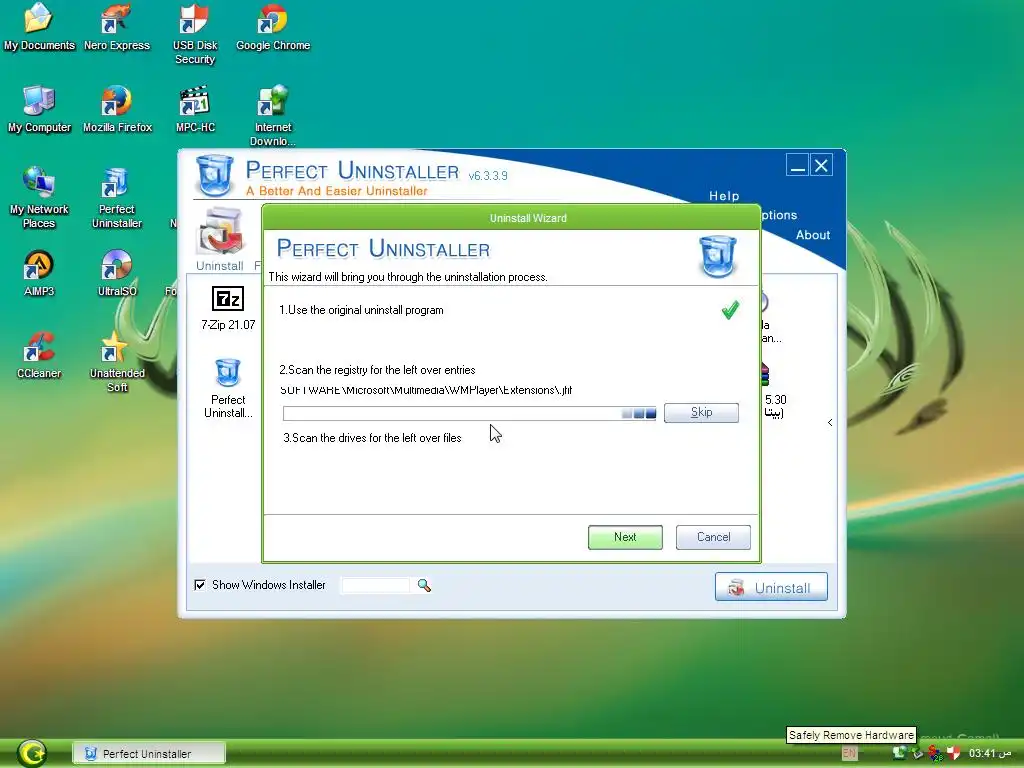The height and width of the screenshot is (768, 1024).
Task: Click the taskbar clock showing 03:41
Action: click(x=990, y=753)
